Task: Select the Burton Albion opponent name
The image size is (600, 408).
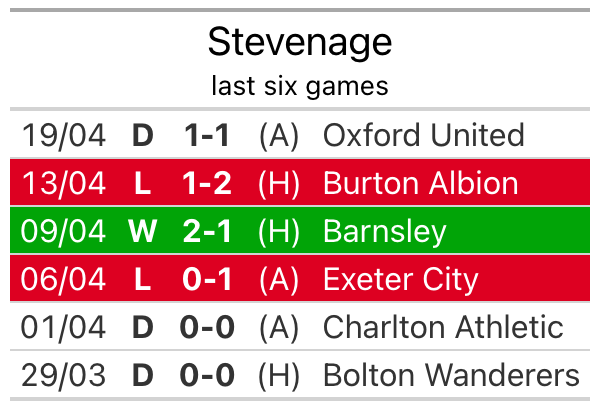Action: (420, 183)
